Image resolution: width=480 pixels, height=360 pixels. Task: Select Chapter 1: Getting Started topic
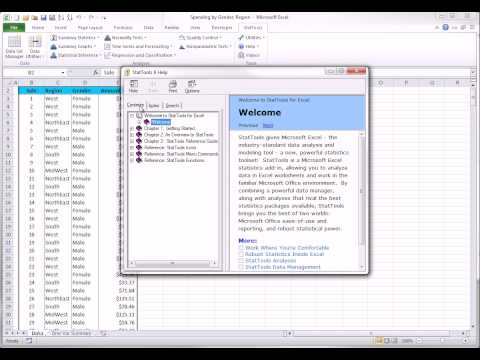coord(169,128)
